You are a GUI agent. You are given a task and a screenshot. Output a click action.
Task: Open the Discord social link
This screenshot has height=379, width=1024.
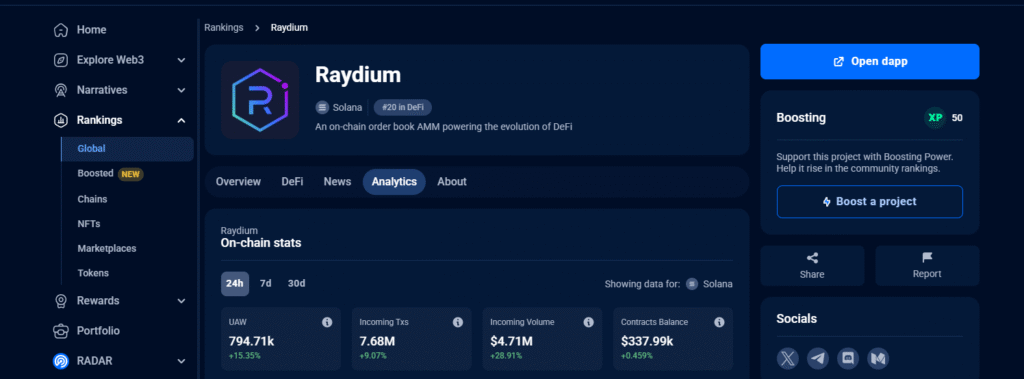coord(848,358)
